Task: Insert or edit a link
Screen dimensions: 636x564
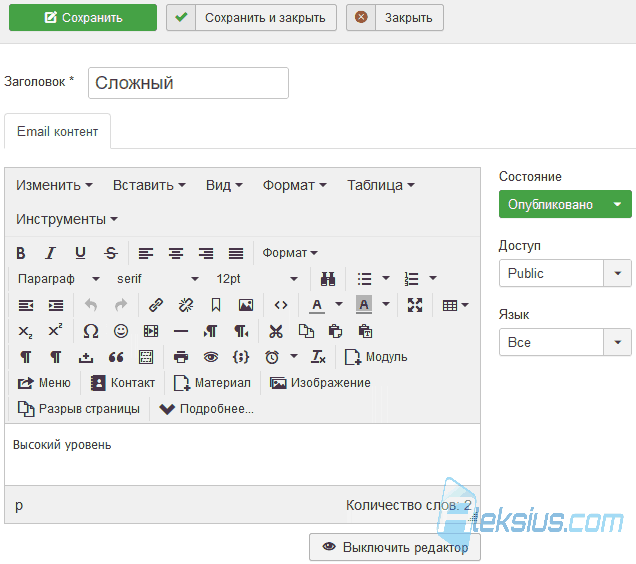Action: pyautogui.click(x=156, y=305)
